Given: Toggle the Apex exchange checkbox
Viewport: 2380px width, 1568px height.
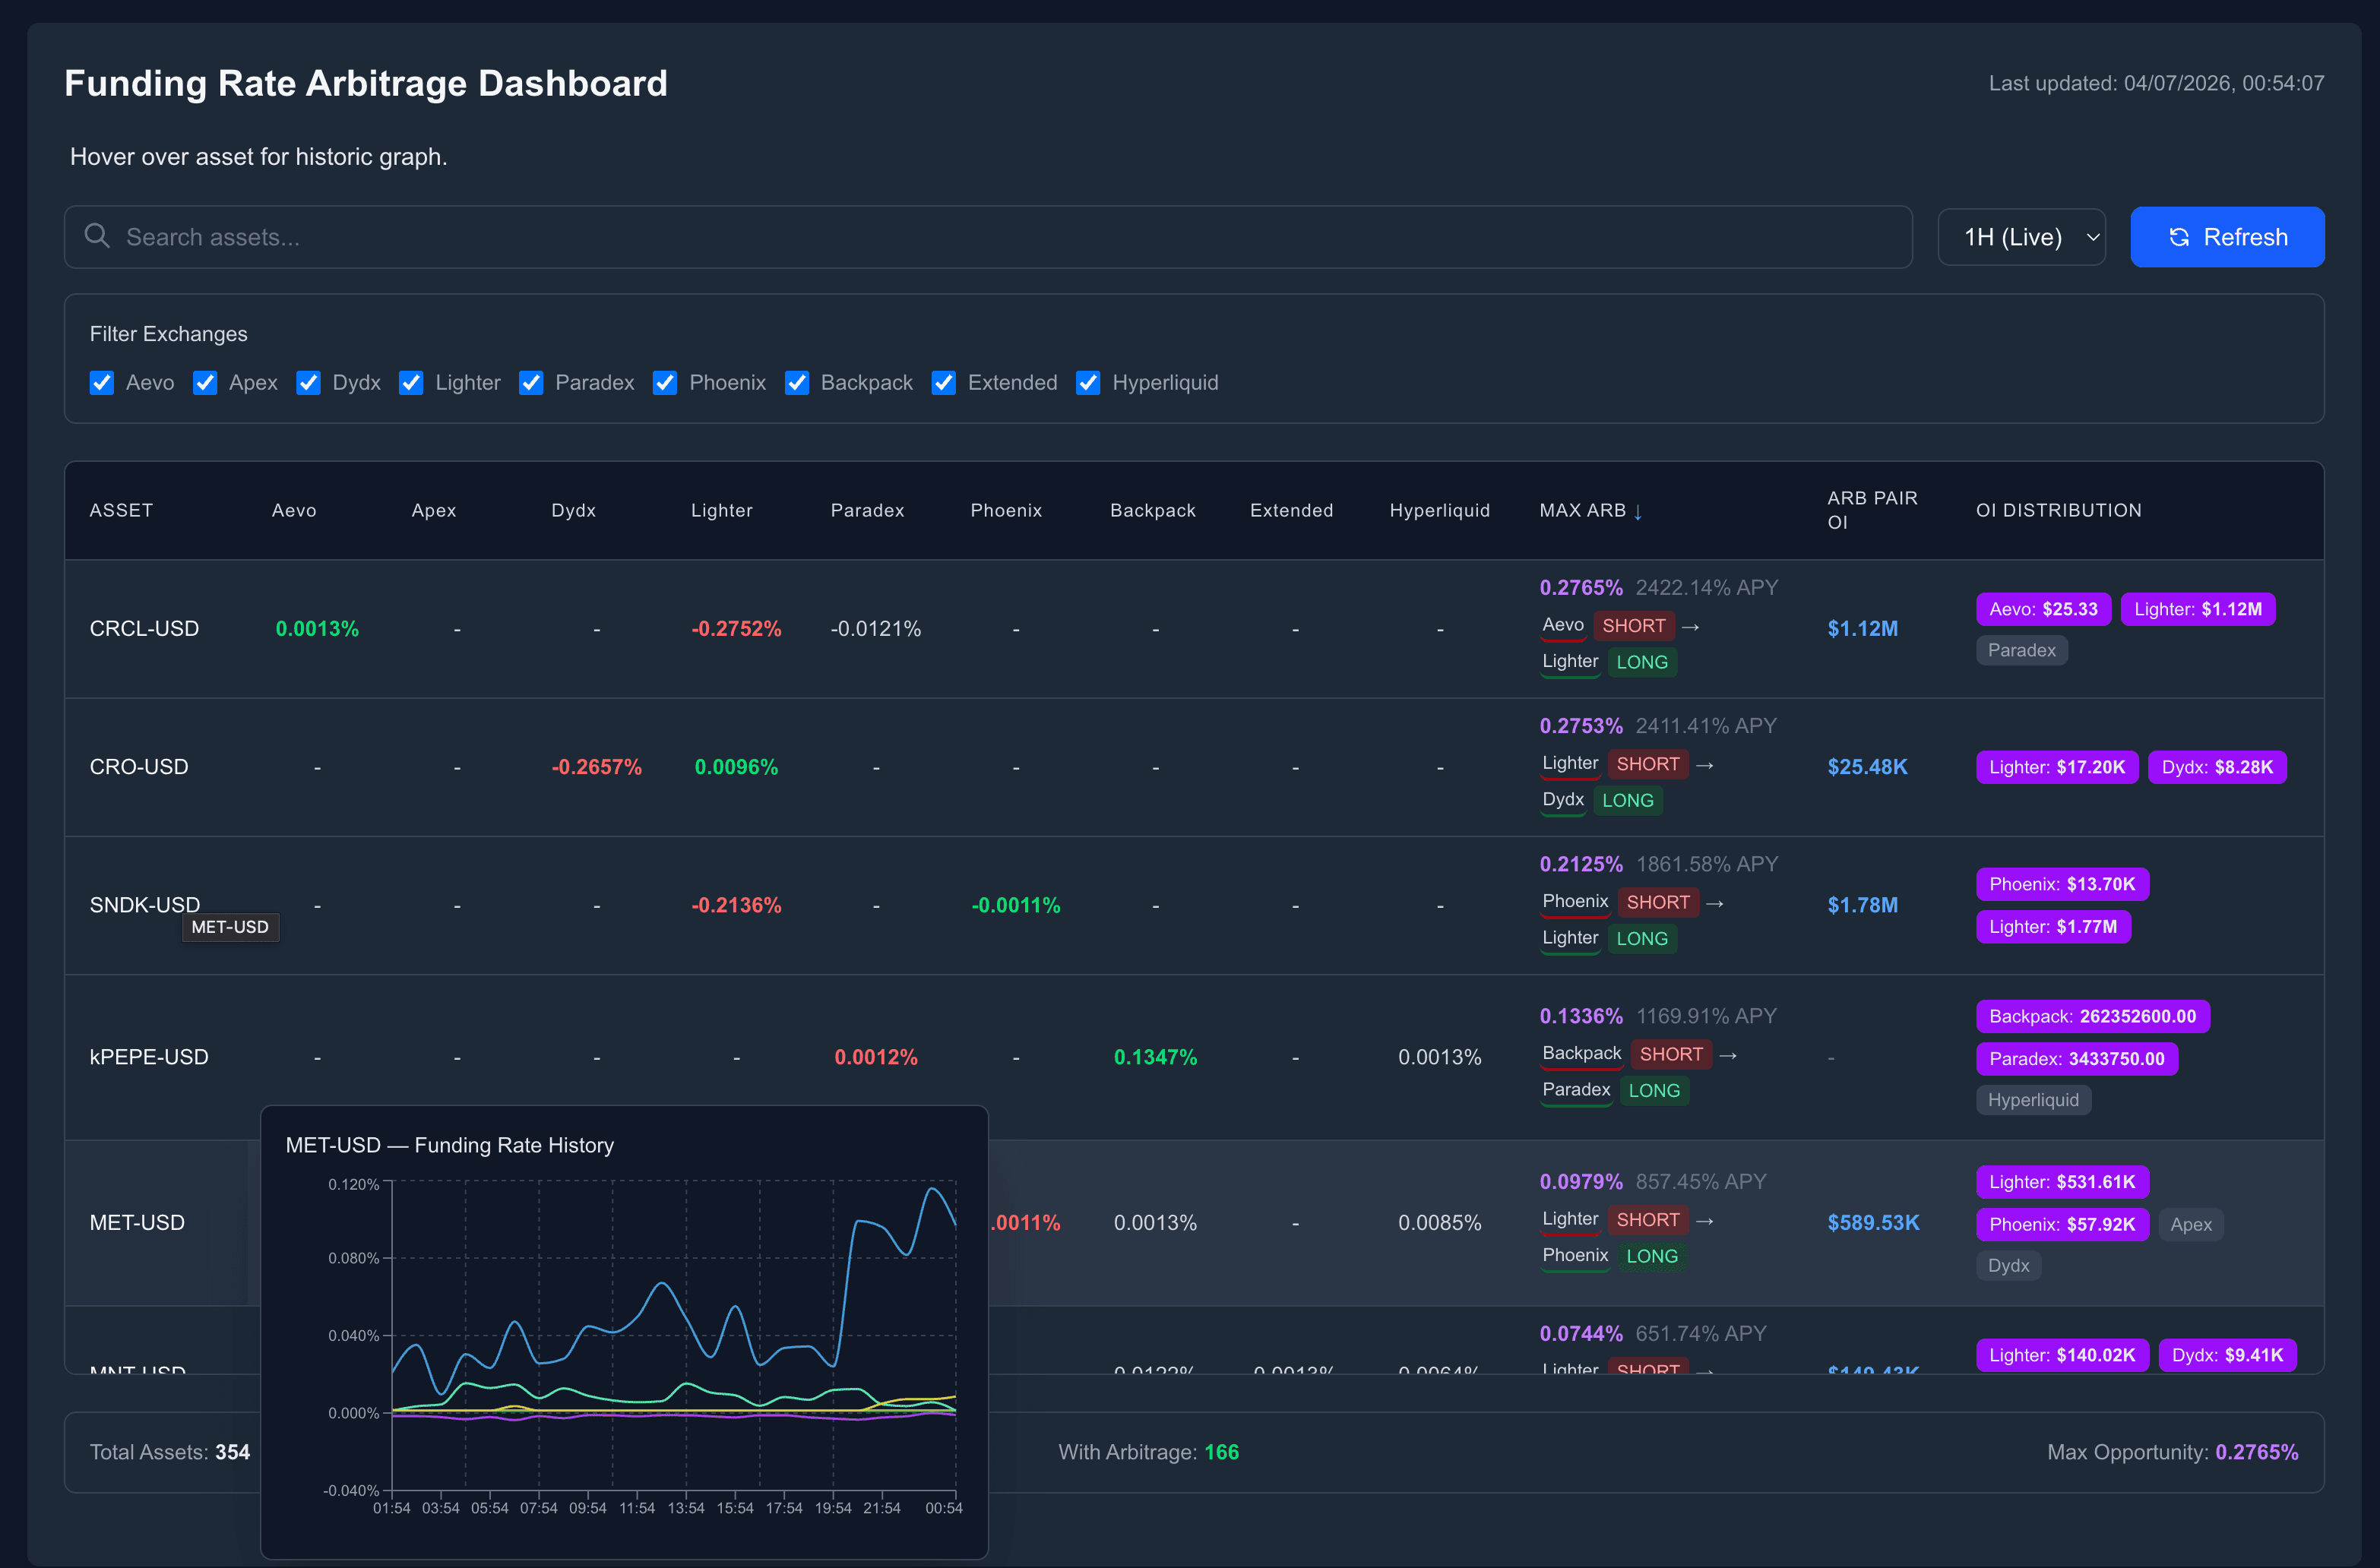Looking at the screenshot, I should [x=205, y=383].
